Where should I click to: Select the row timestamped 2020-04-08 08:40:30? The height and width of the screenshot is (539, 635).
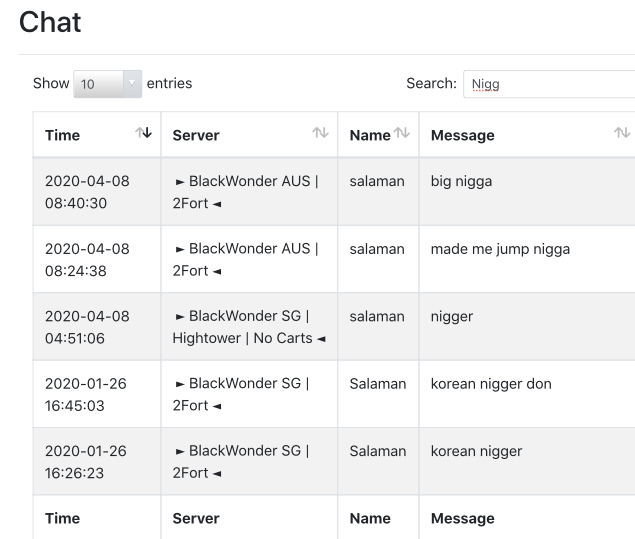tap(334, 192)
